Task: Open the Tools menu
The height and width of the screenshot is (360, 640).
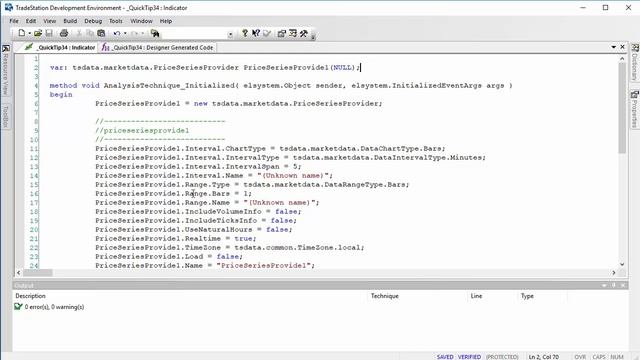Action: (116, 21)
